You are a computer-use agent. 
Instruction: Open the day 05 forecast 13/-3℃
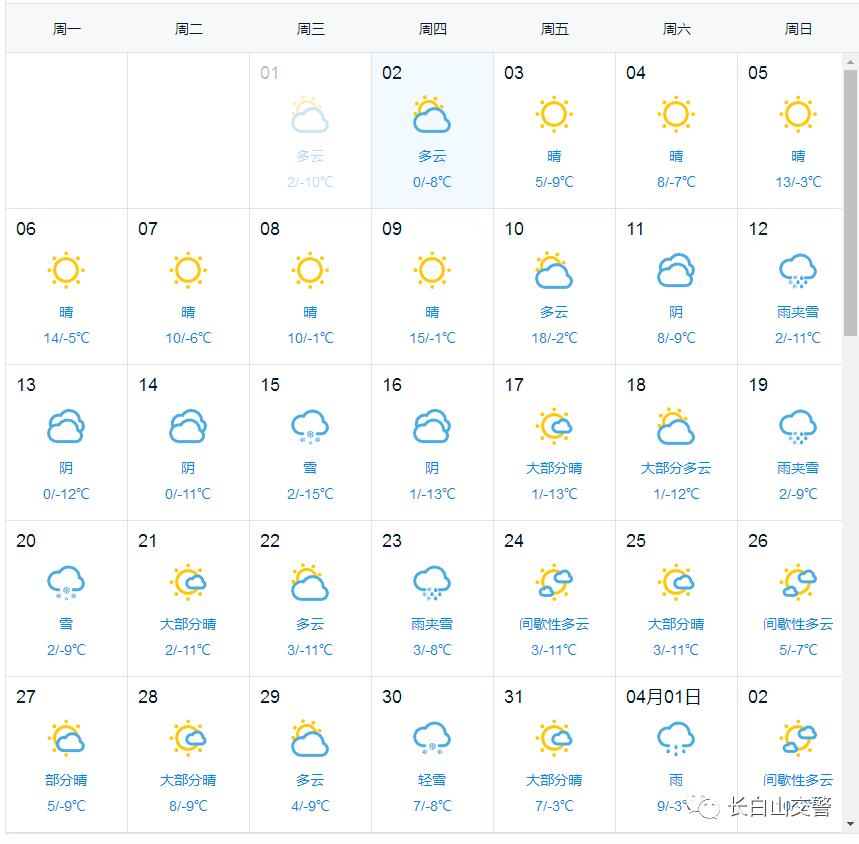point(798,182)
